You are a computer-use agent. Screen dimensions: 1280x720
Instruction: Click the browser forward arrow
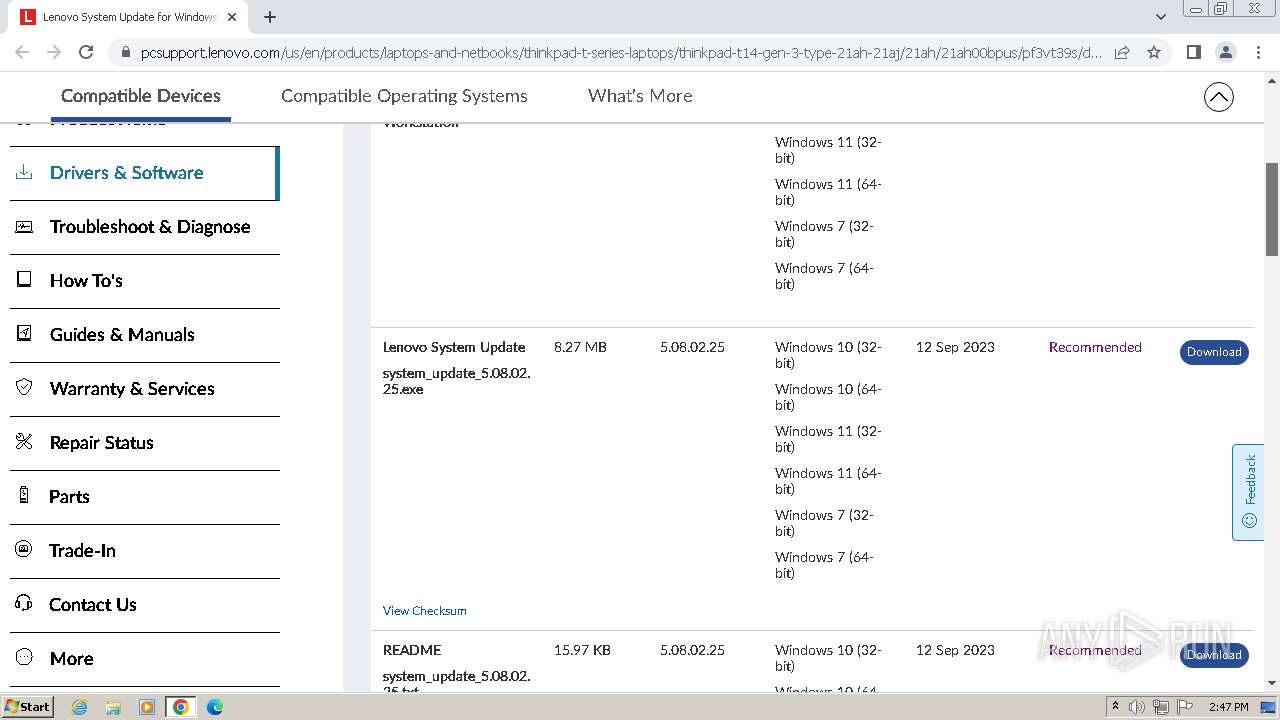[54, 52]
